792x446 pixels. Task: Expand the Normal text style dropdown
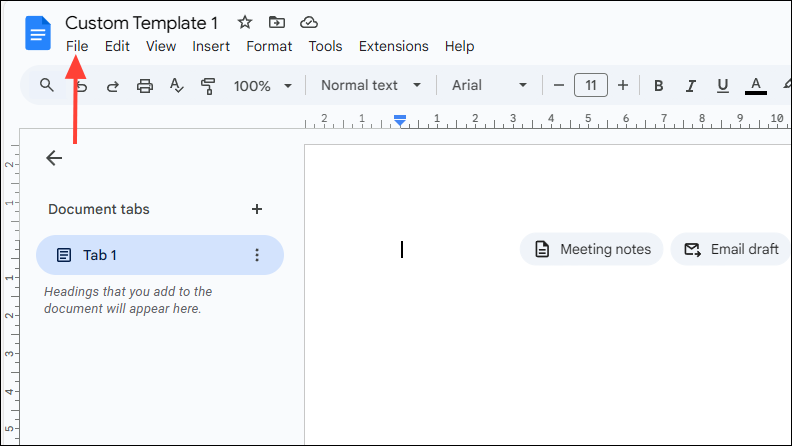371,86
